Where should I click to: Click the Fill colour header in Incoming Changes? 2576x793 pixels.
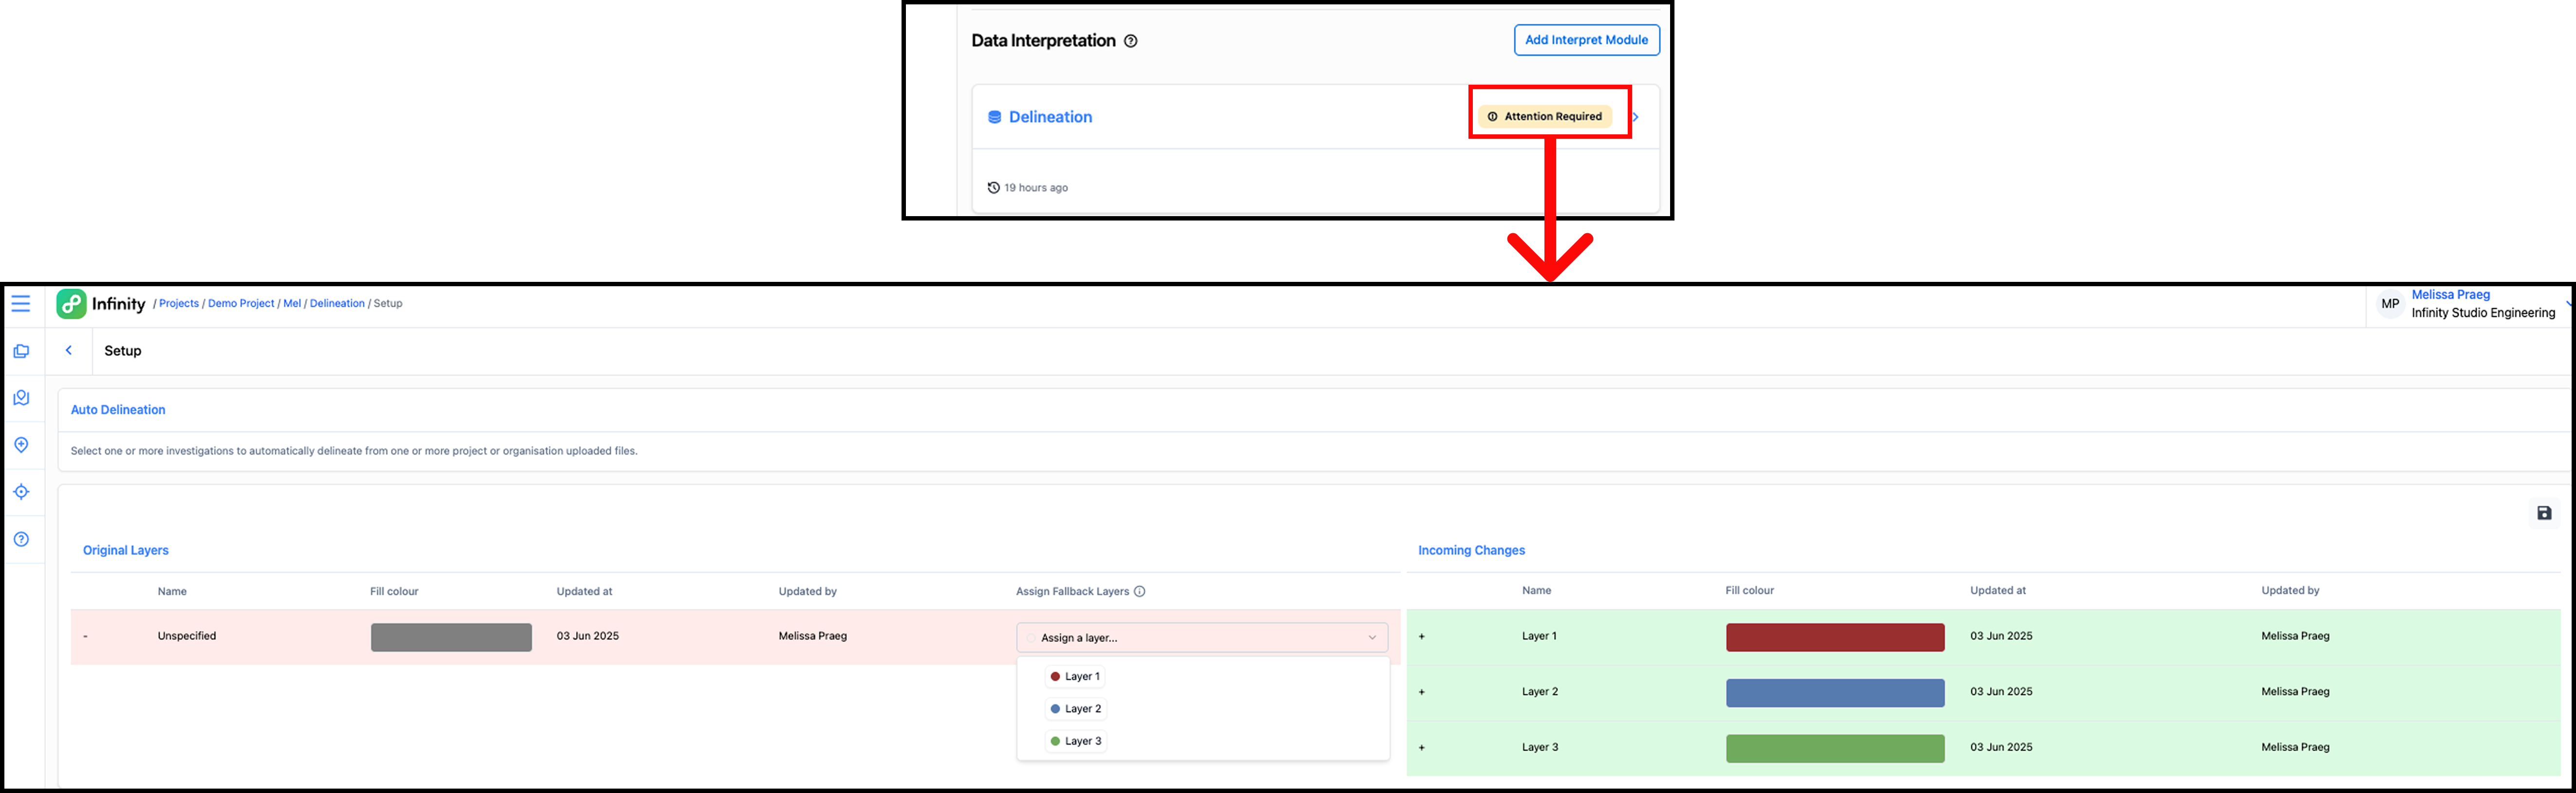click(x=1749, y=590)
